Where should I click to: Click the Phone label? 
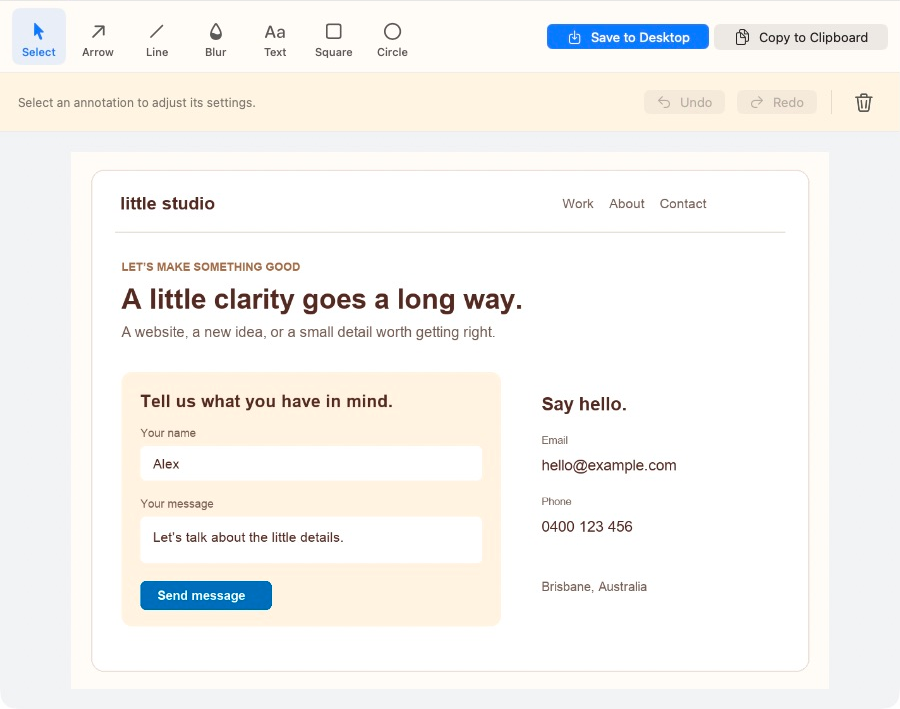(556, 501)
